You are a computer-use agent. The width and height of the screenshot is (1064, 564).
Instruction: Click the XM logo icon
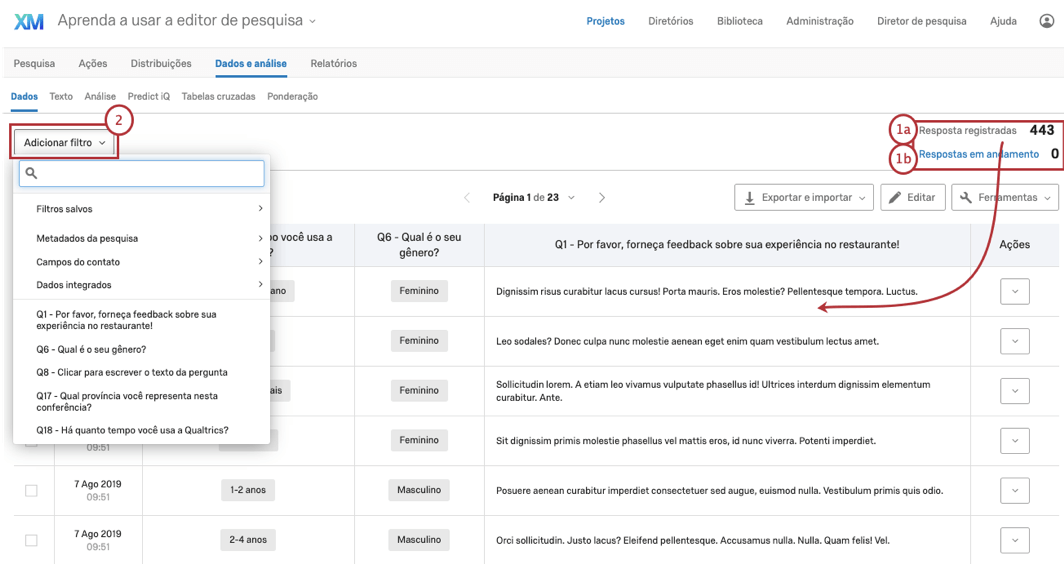(x=29, y=21)
